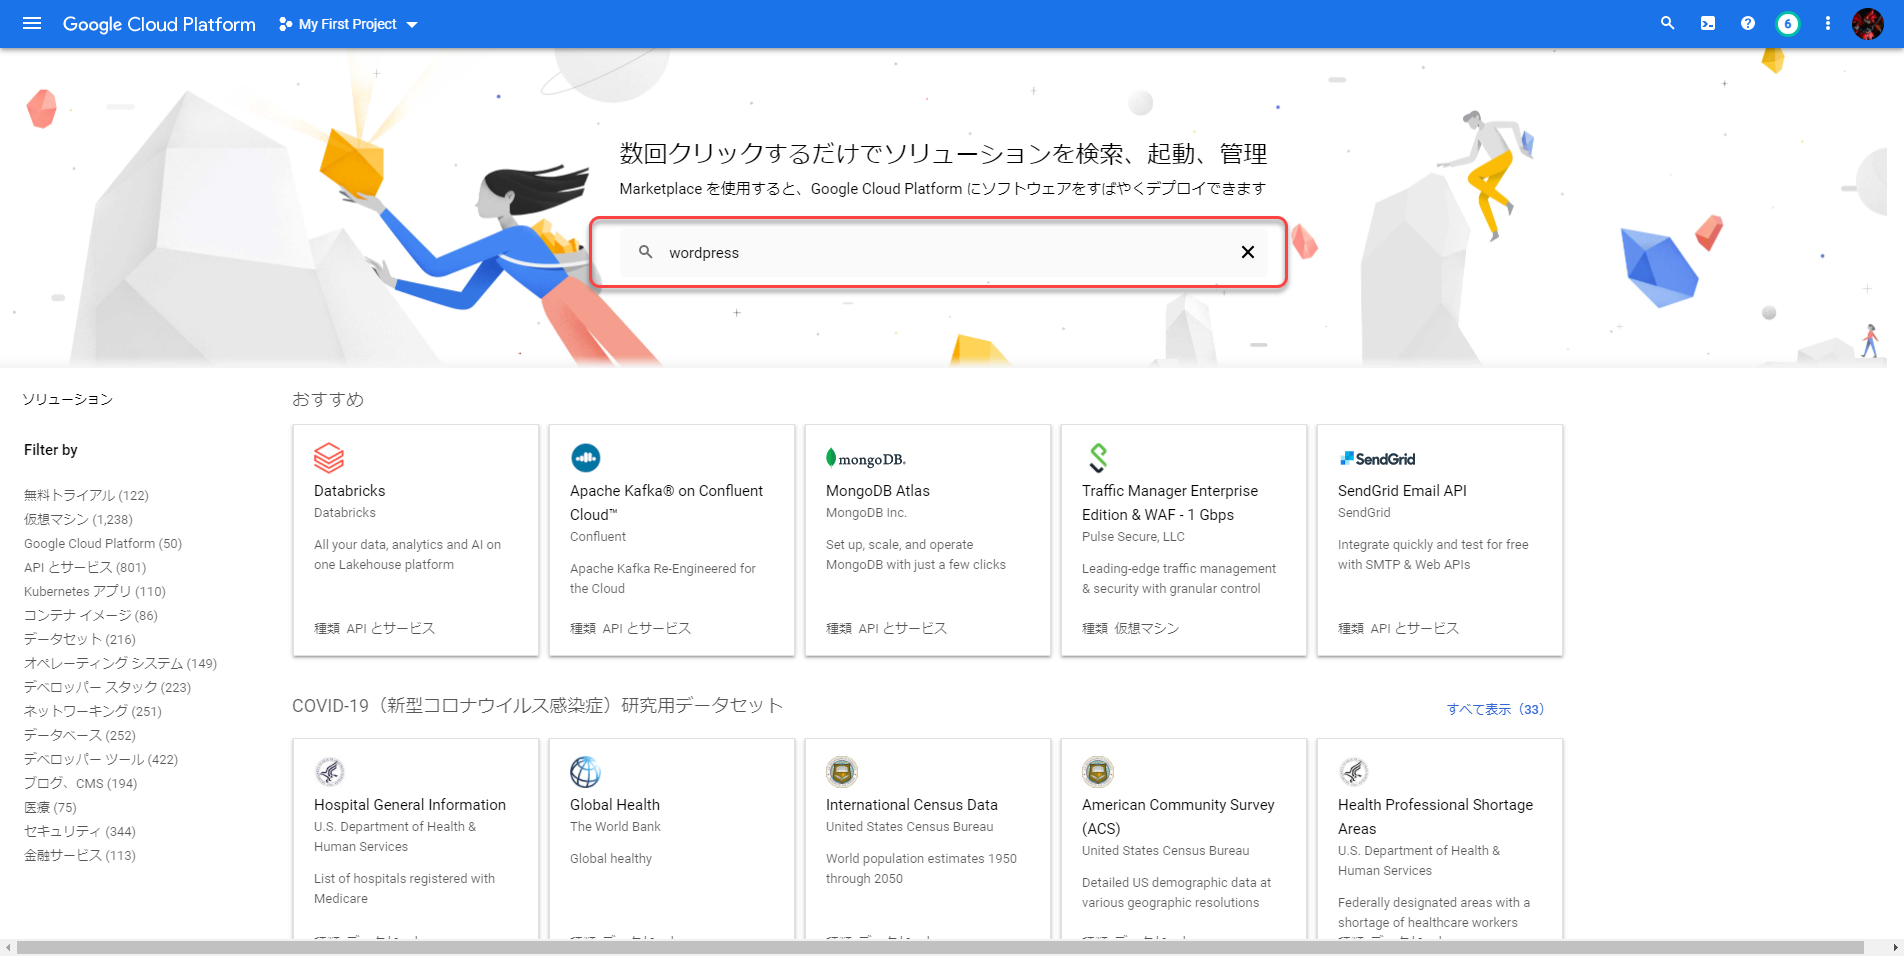The width and height of the screenshot is (1904, 956).
Task: Click the Databricks logo icon
Action: coord(329,458)
